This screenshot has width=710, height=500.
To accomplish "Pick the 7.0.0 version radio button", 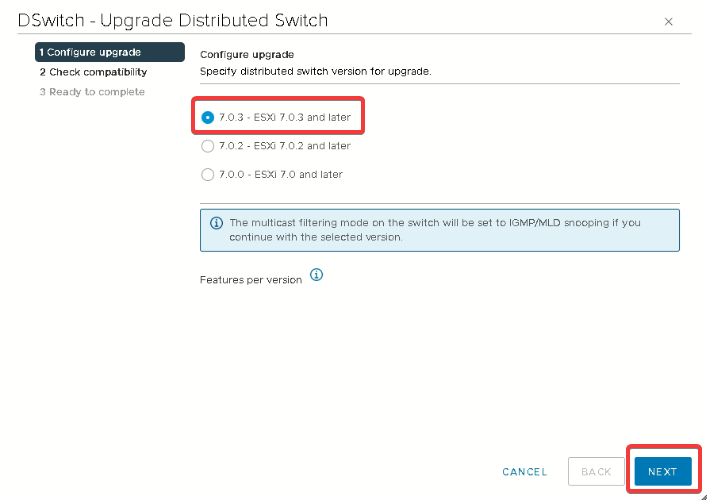I will tap(208, 174).
